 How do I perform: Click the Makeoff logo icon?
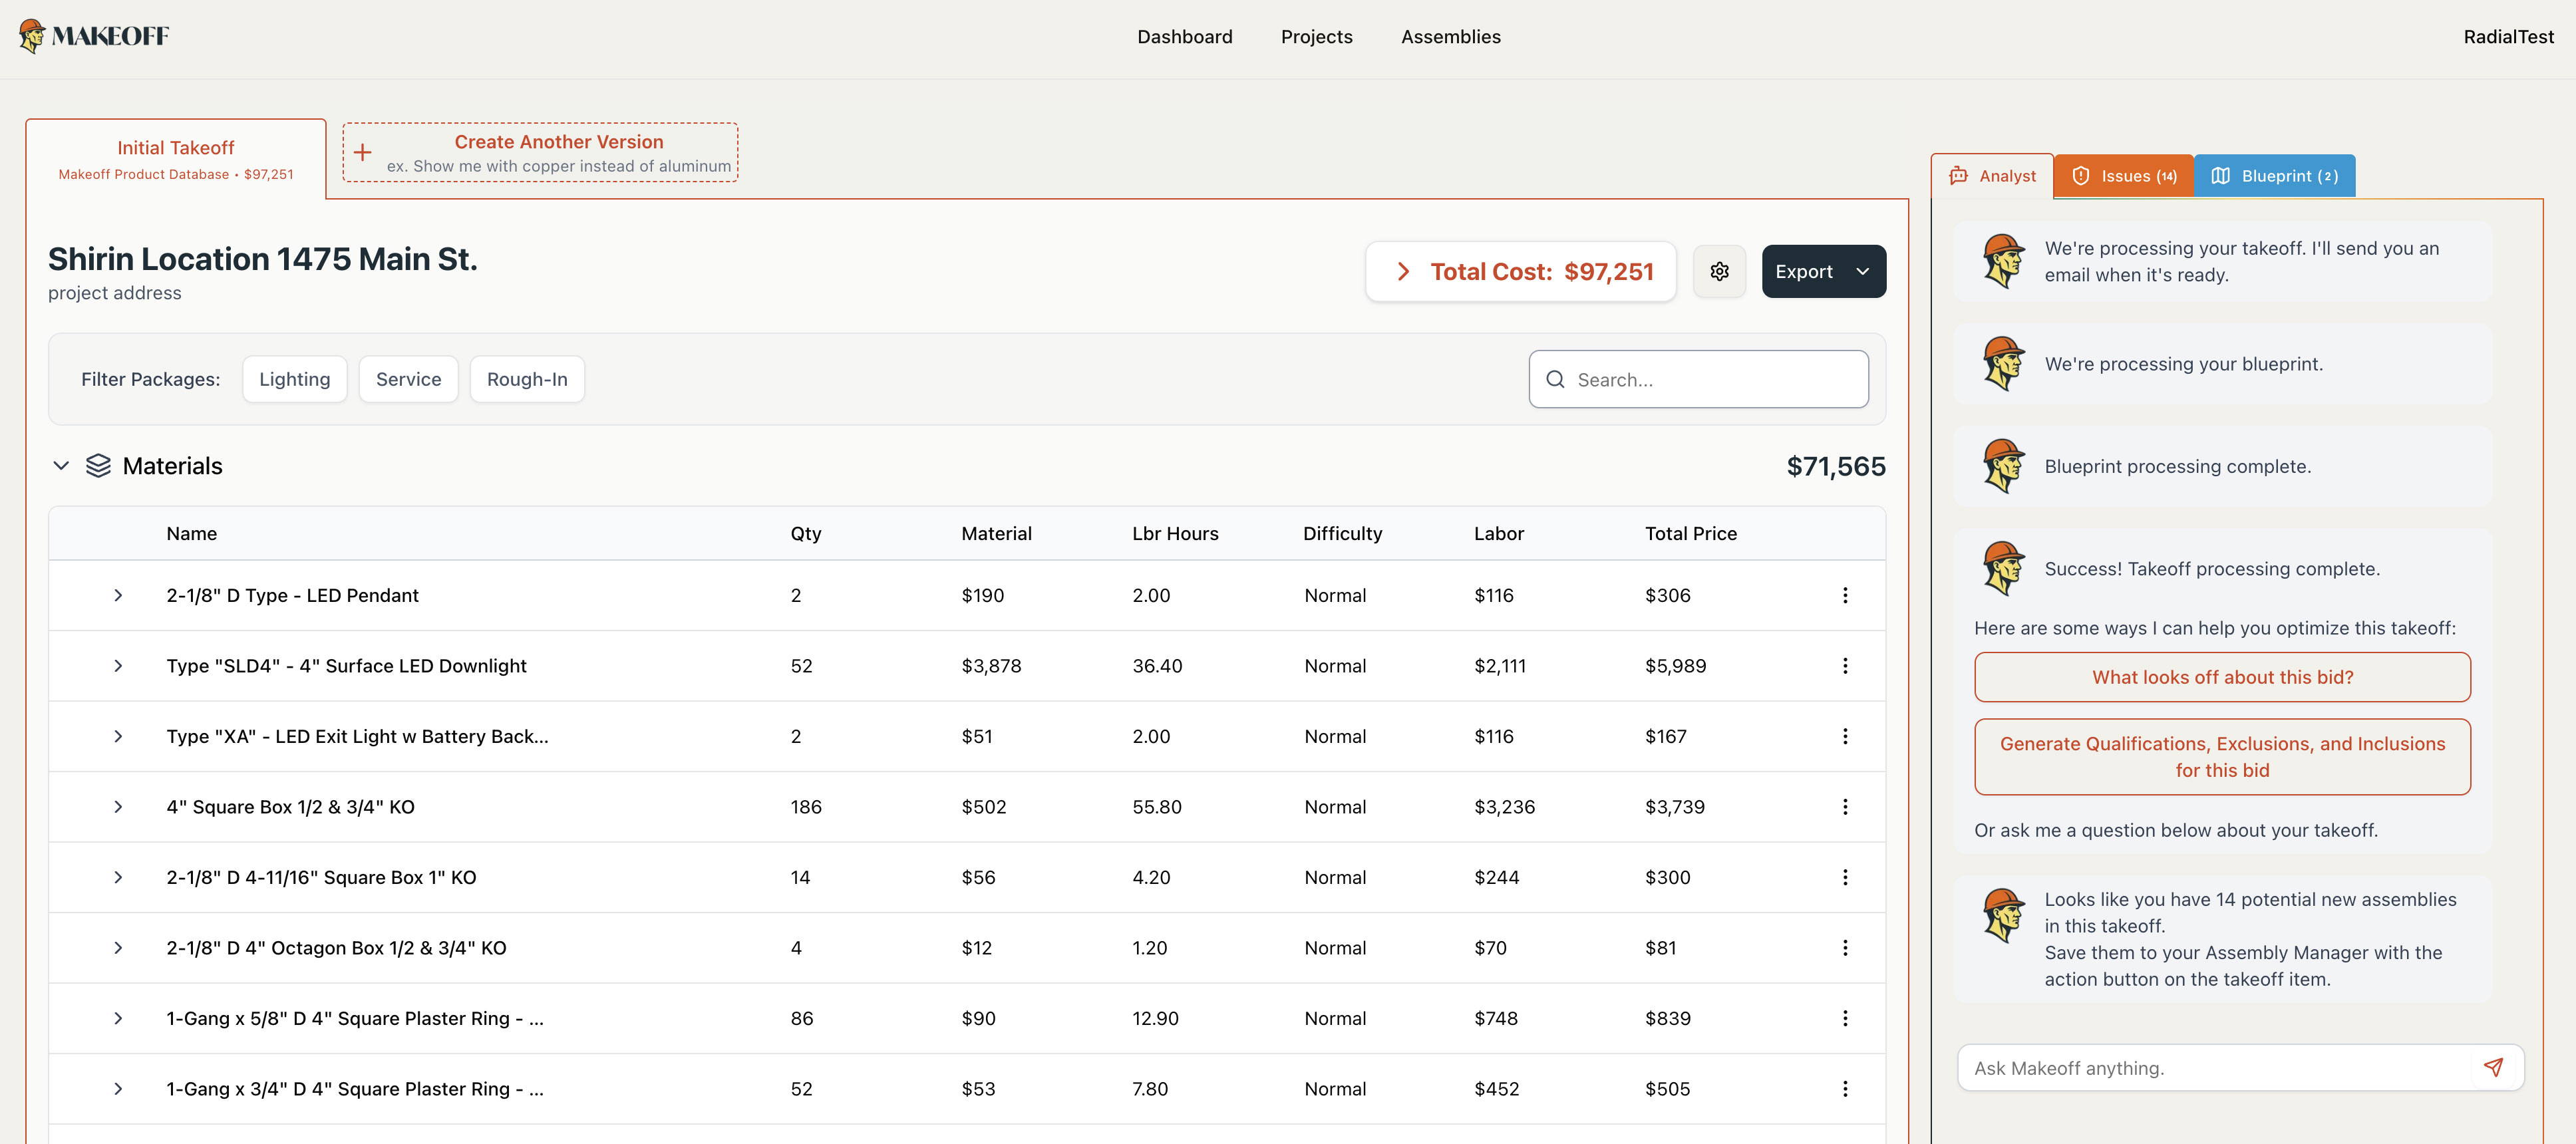point(33,36)
